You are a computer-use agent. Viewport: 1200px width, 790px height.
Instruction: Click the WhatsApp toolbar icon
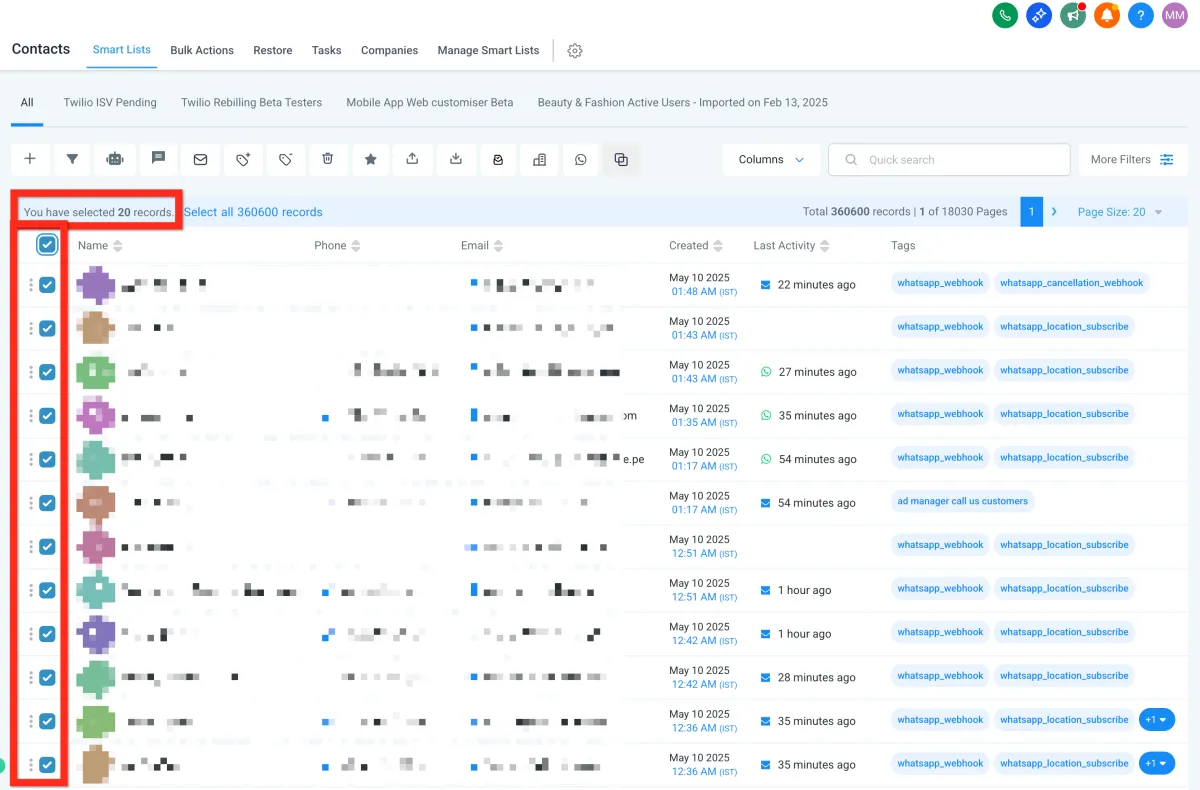580,159
